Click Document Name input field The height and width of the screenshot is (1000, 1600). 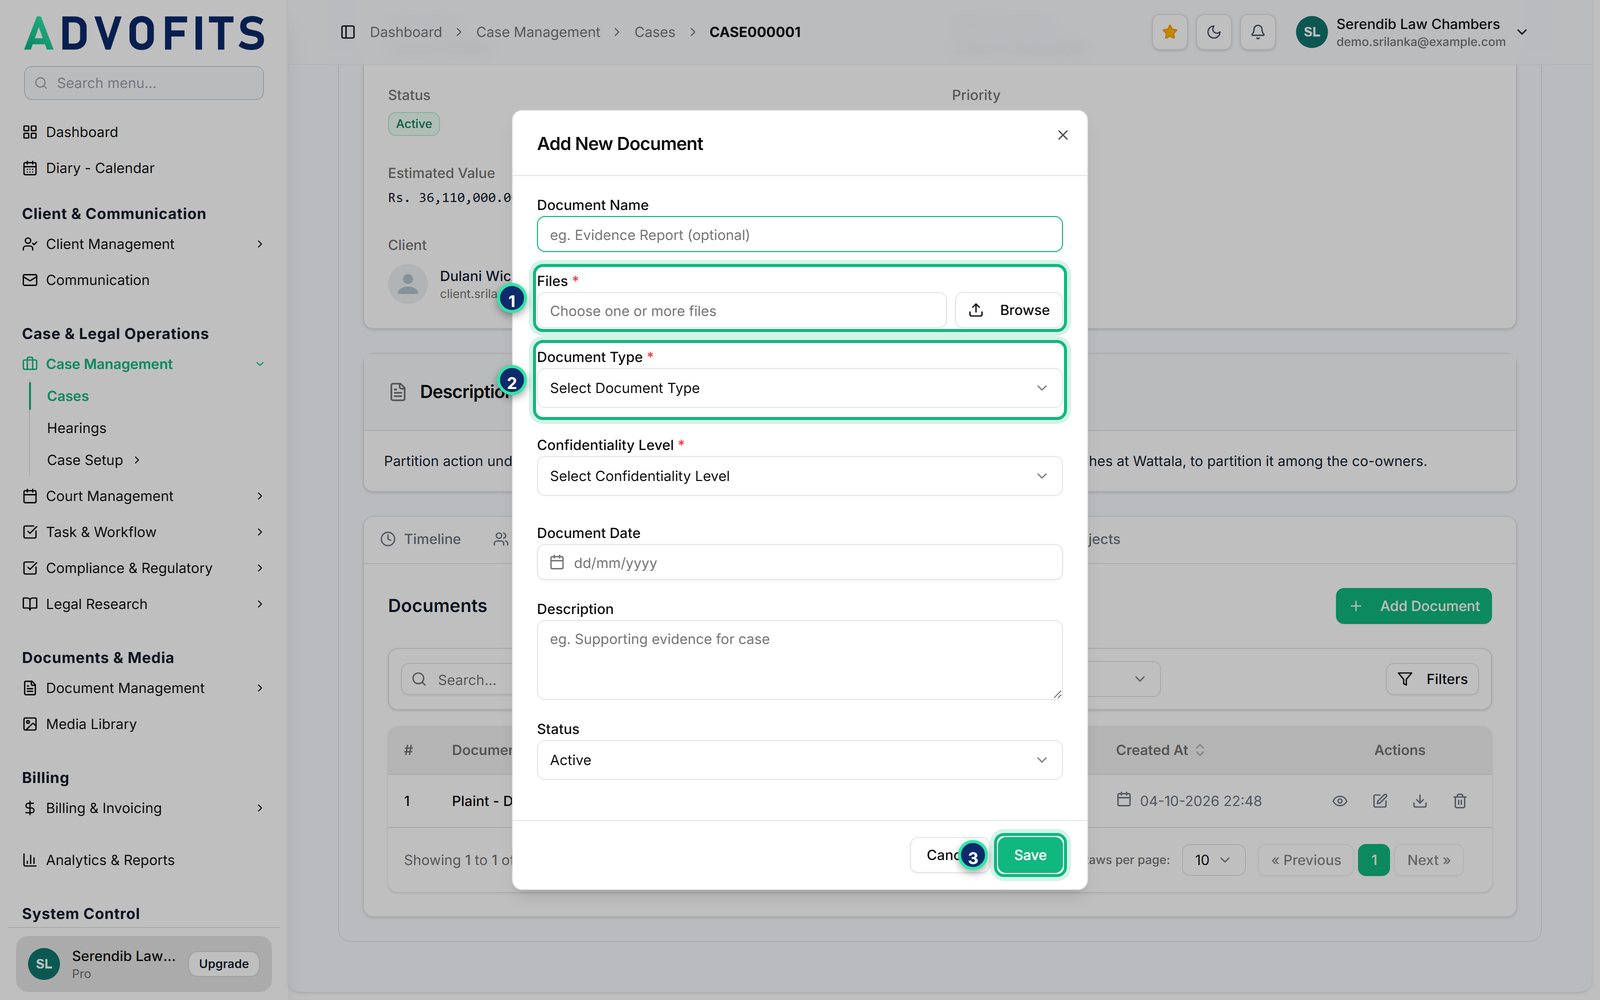(x=799, y=234)
